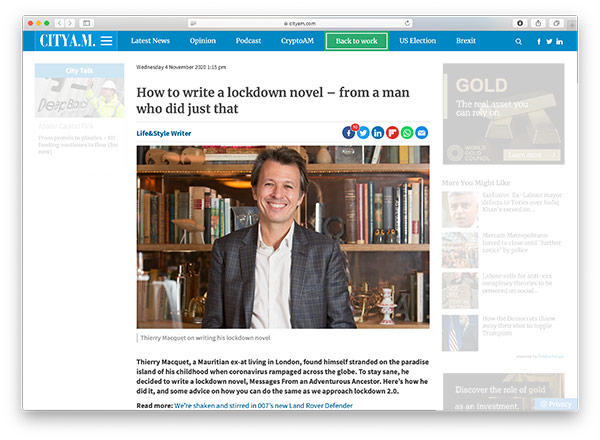The image size is (600, 440).
Task: Open the Twitter icon in top navigation
Action: [549, 41]
